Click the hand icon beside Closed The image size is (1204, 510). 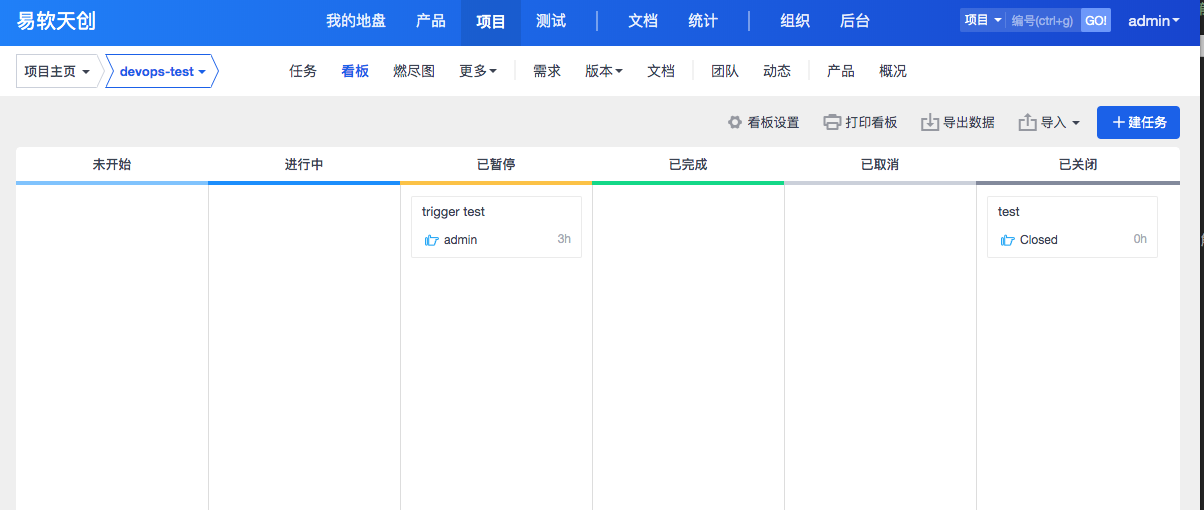click(x=1008, y=240)
